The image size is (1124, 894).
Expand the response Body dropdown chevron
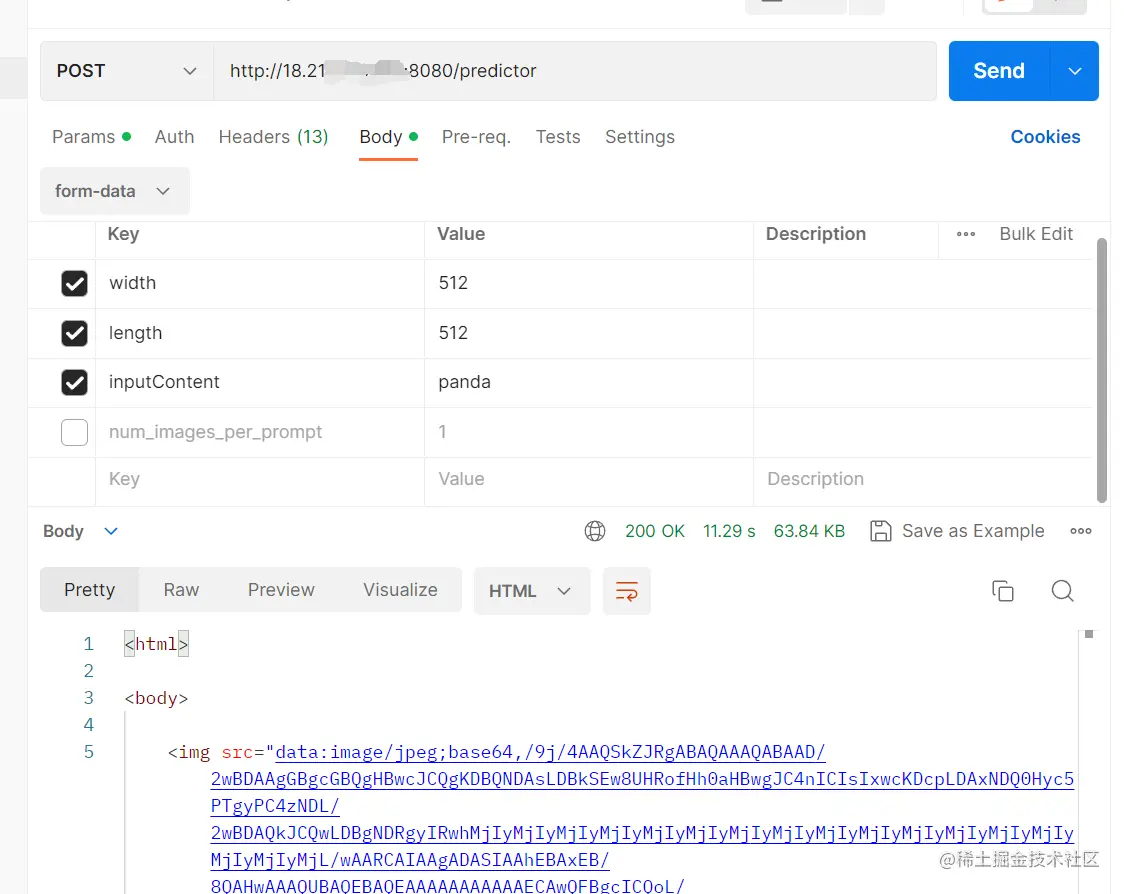pos(111,531)
